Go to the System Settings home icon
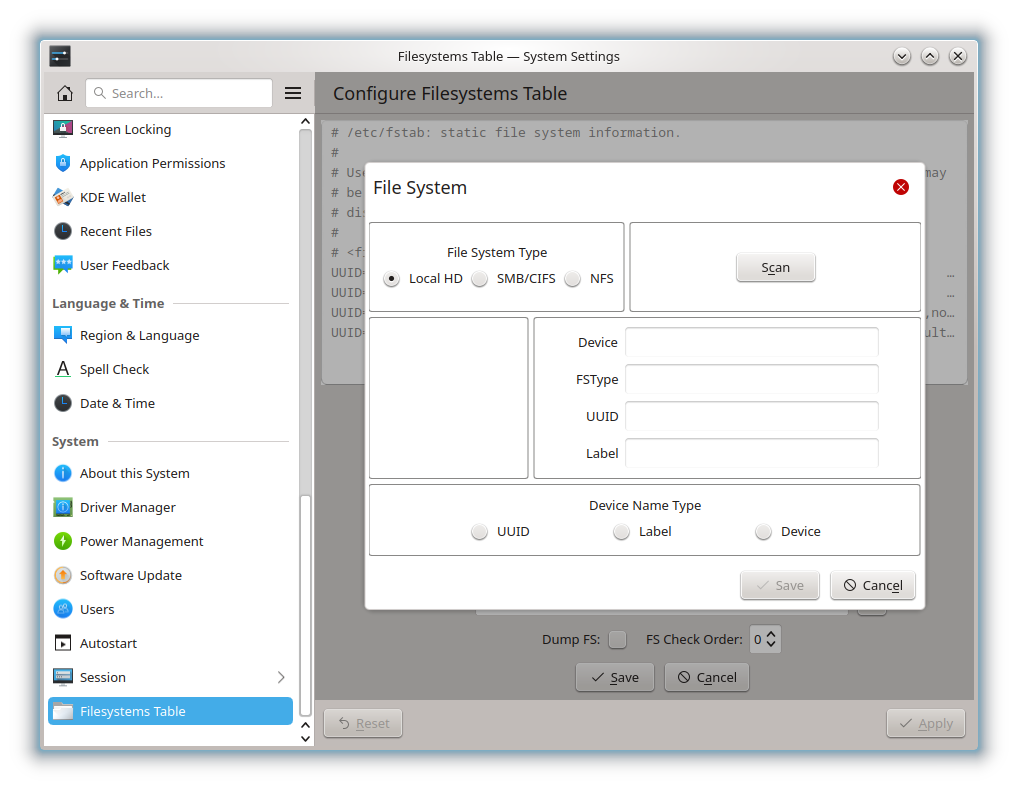This screenshot has width=1018, height=790. (x=64, y=93)
